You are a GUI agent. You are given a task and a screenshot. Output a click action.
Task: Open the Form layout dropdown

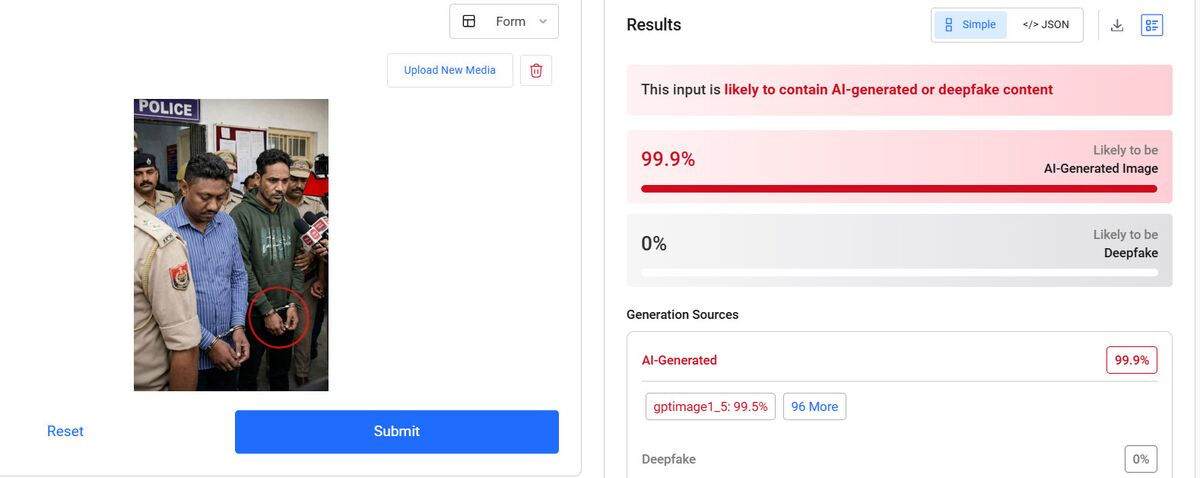(504, 21)
